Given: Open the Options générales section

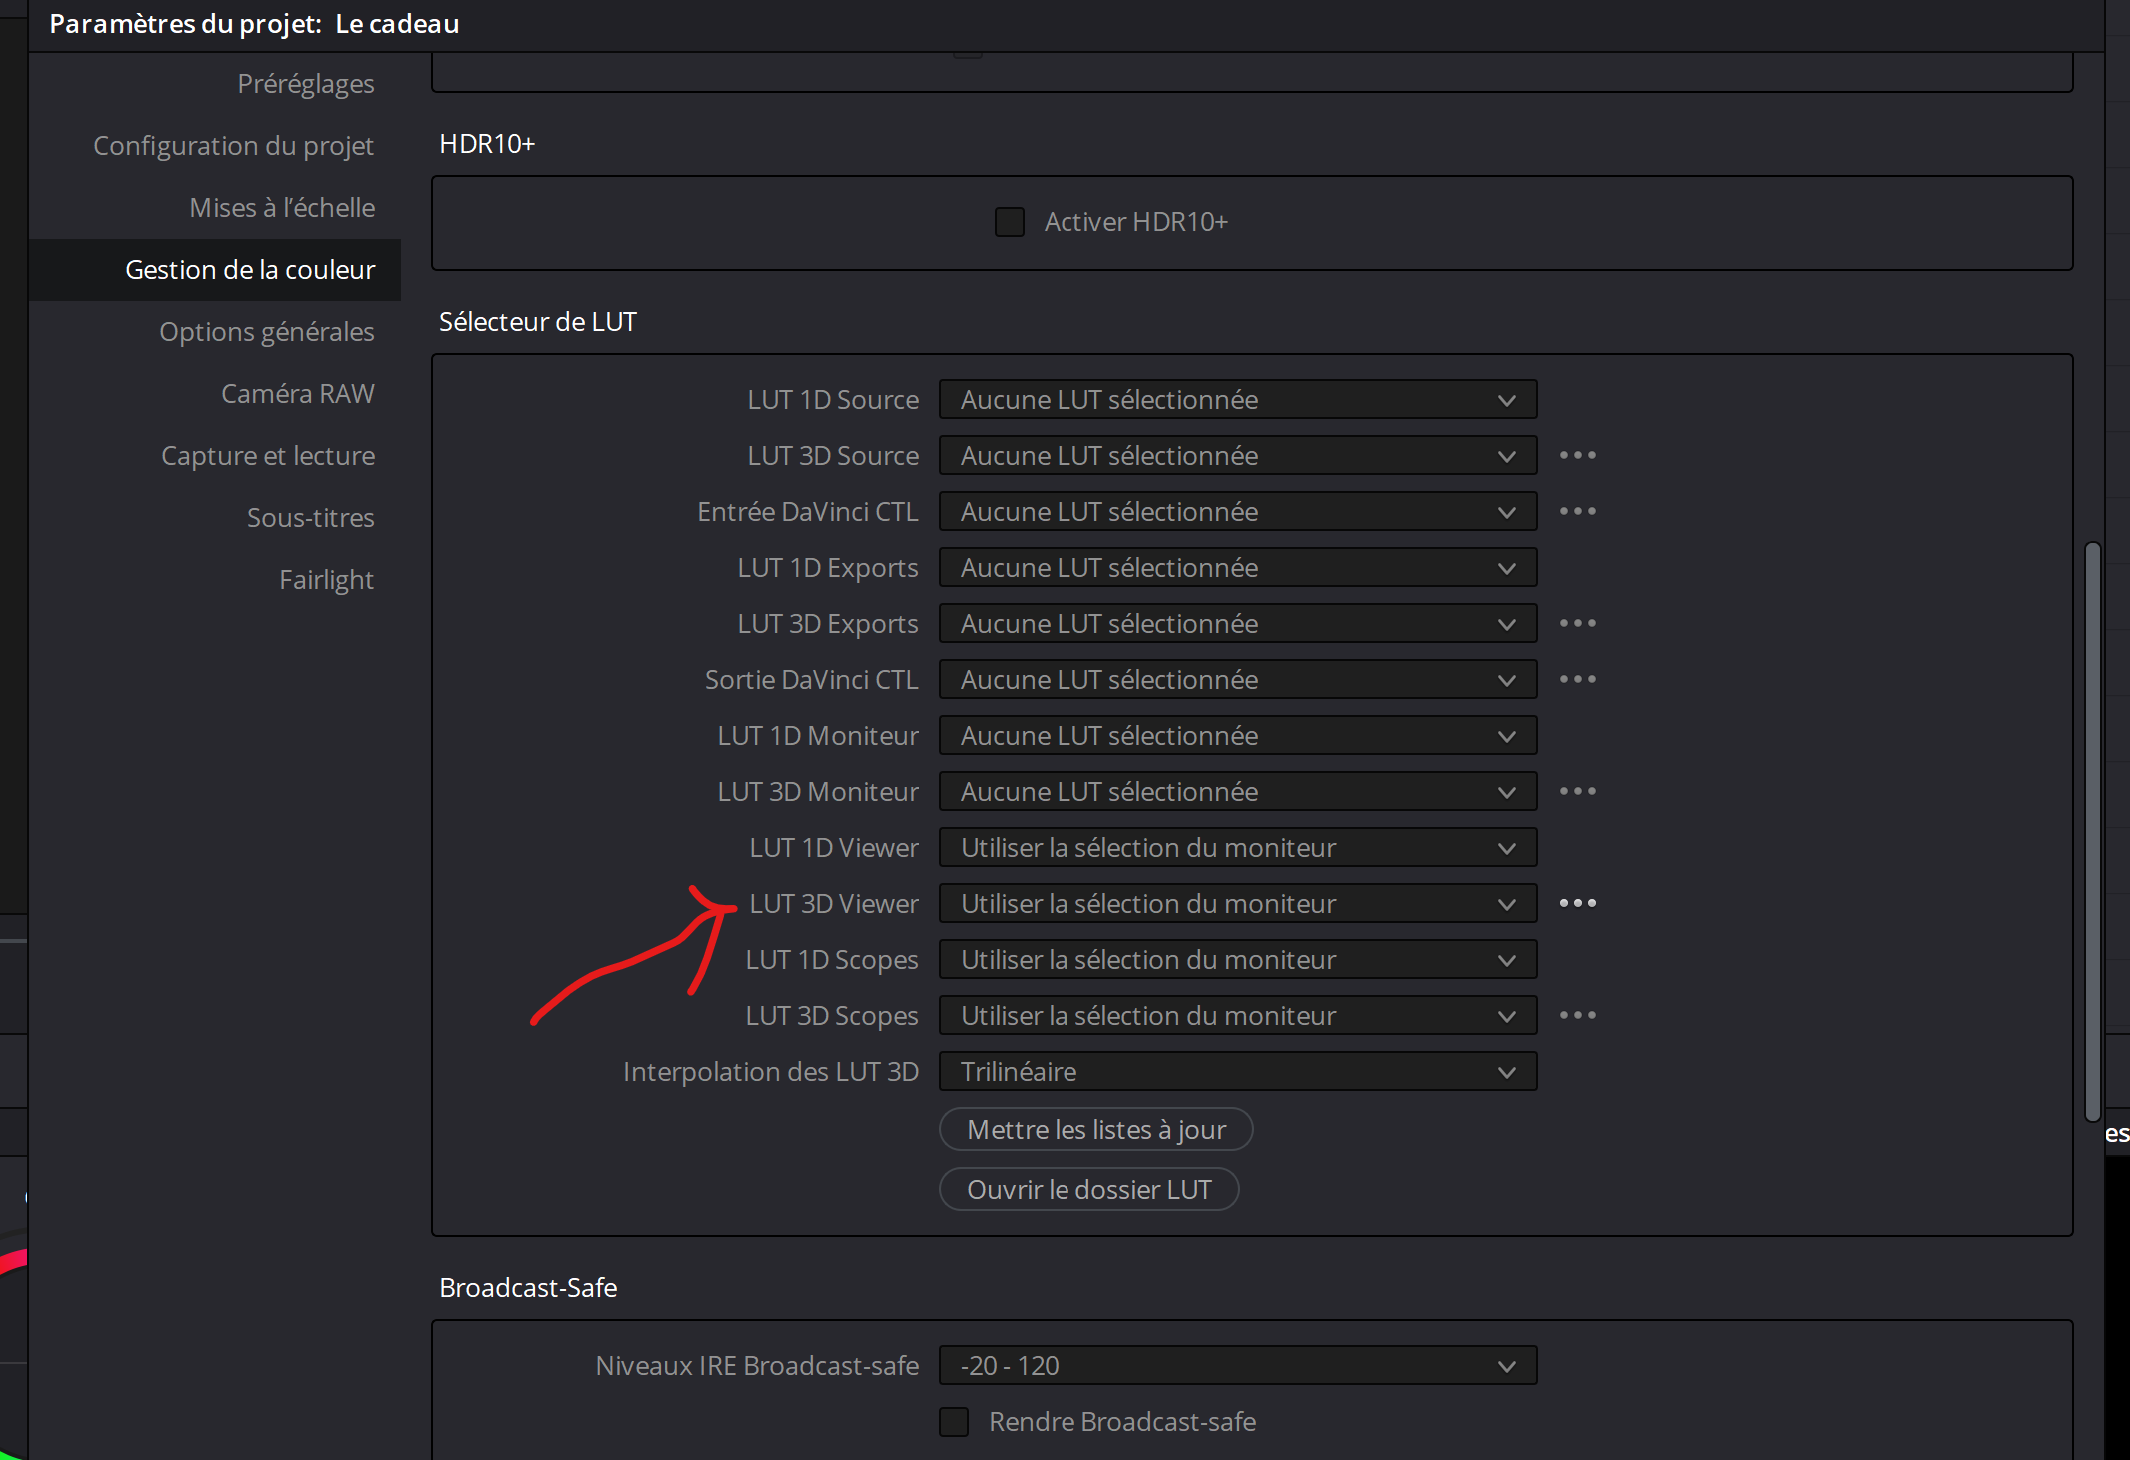Looking at the screenshot, I should (266, 332).
